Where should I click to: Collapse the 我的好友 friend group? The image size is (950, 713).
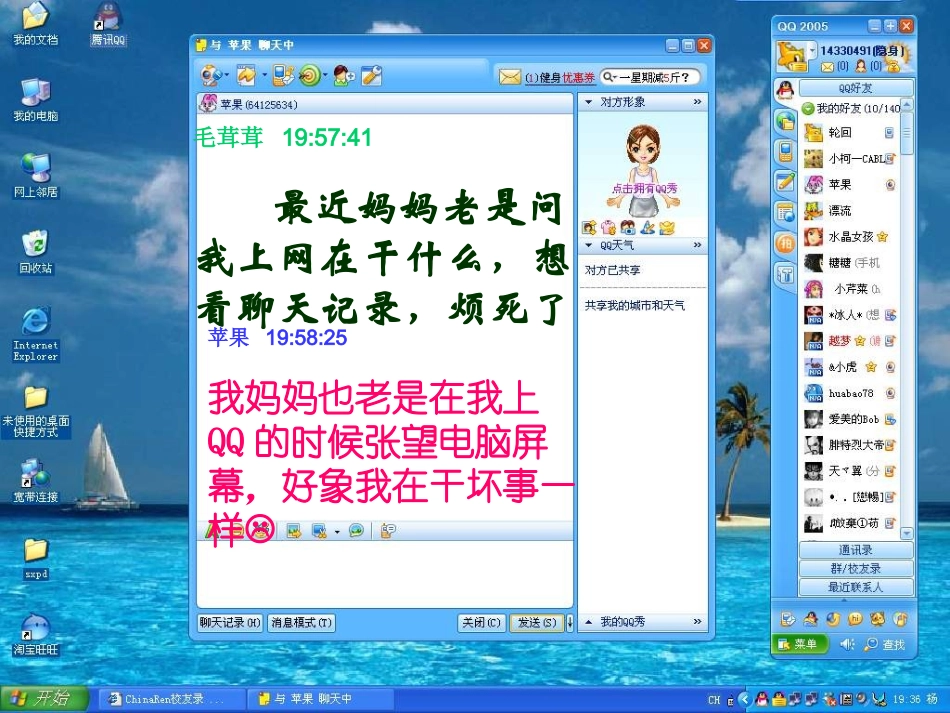tap(808, 108)
